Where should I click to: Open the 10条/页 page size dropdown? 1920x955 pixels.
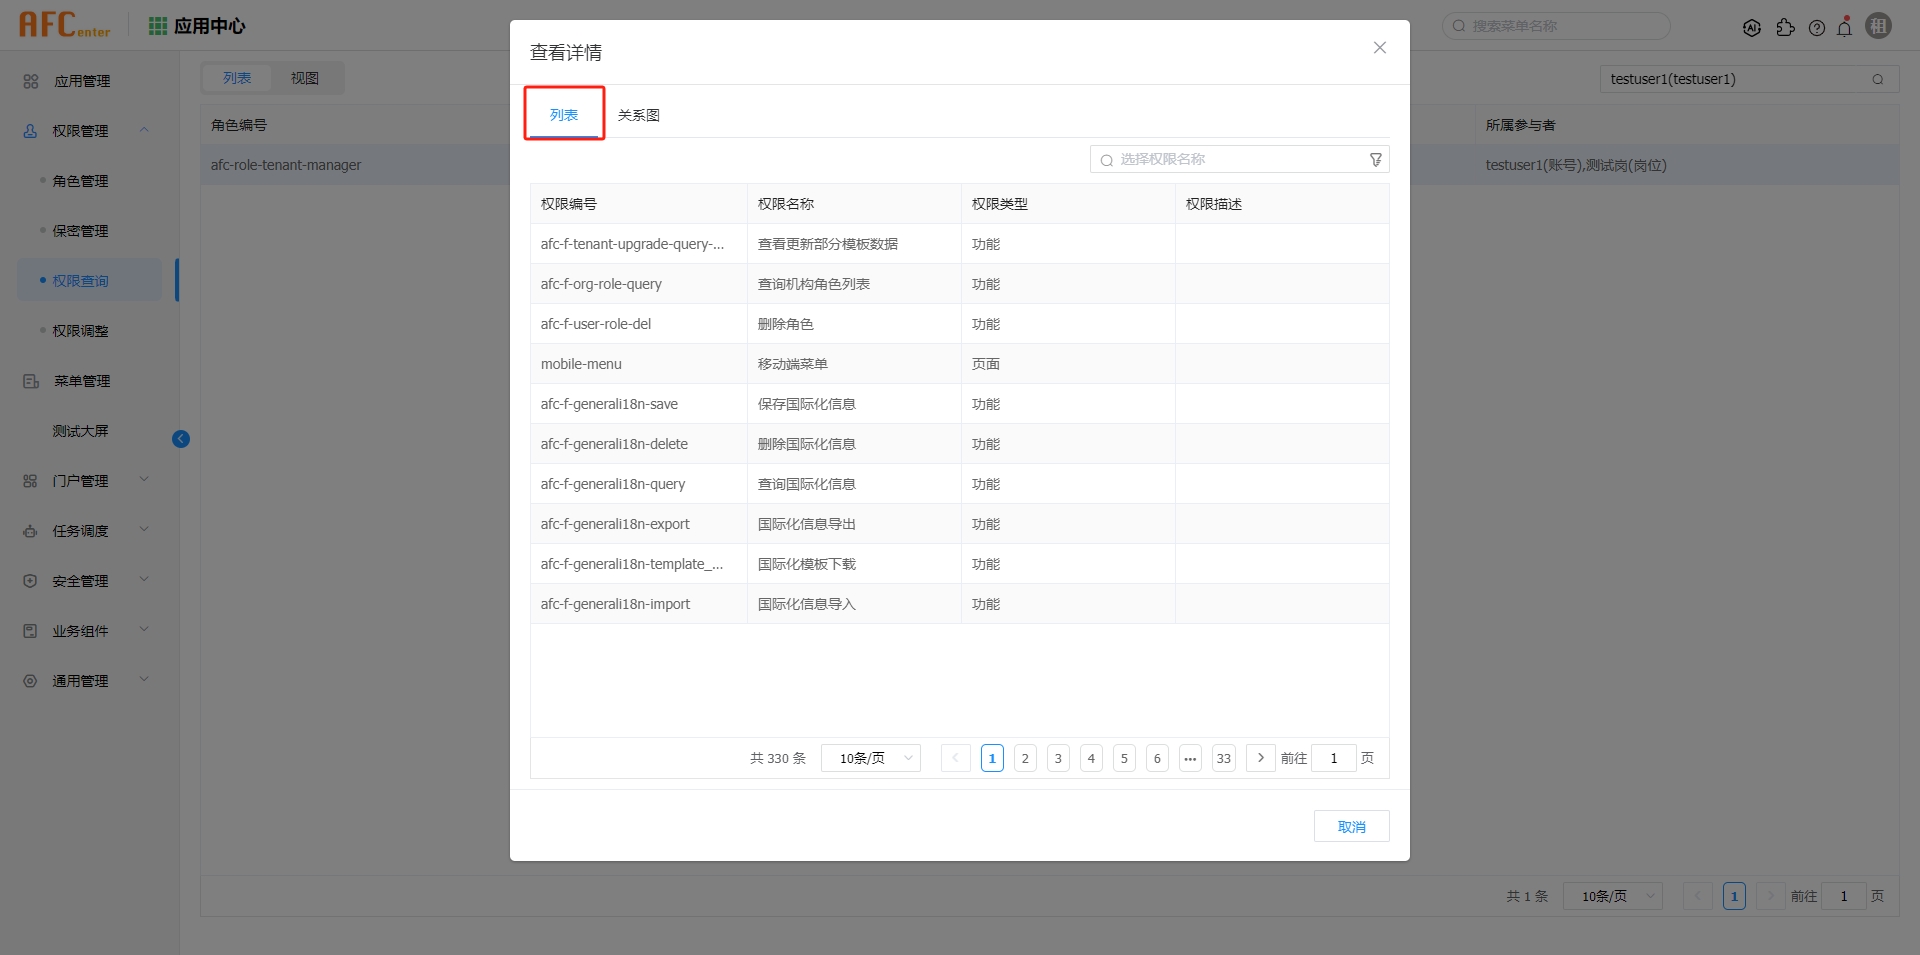pyautogui.click(x=869, y=758)
